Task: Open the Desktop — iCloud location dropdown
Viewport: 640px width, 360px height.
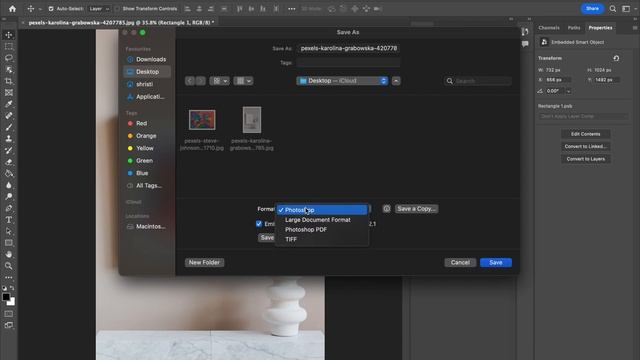Action: [x=342, y=81]
